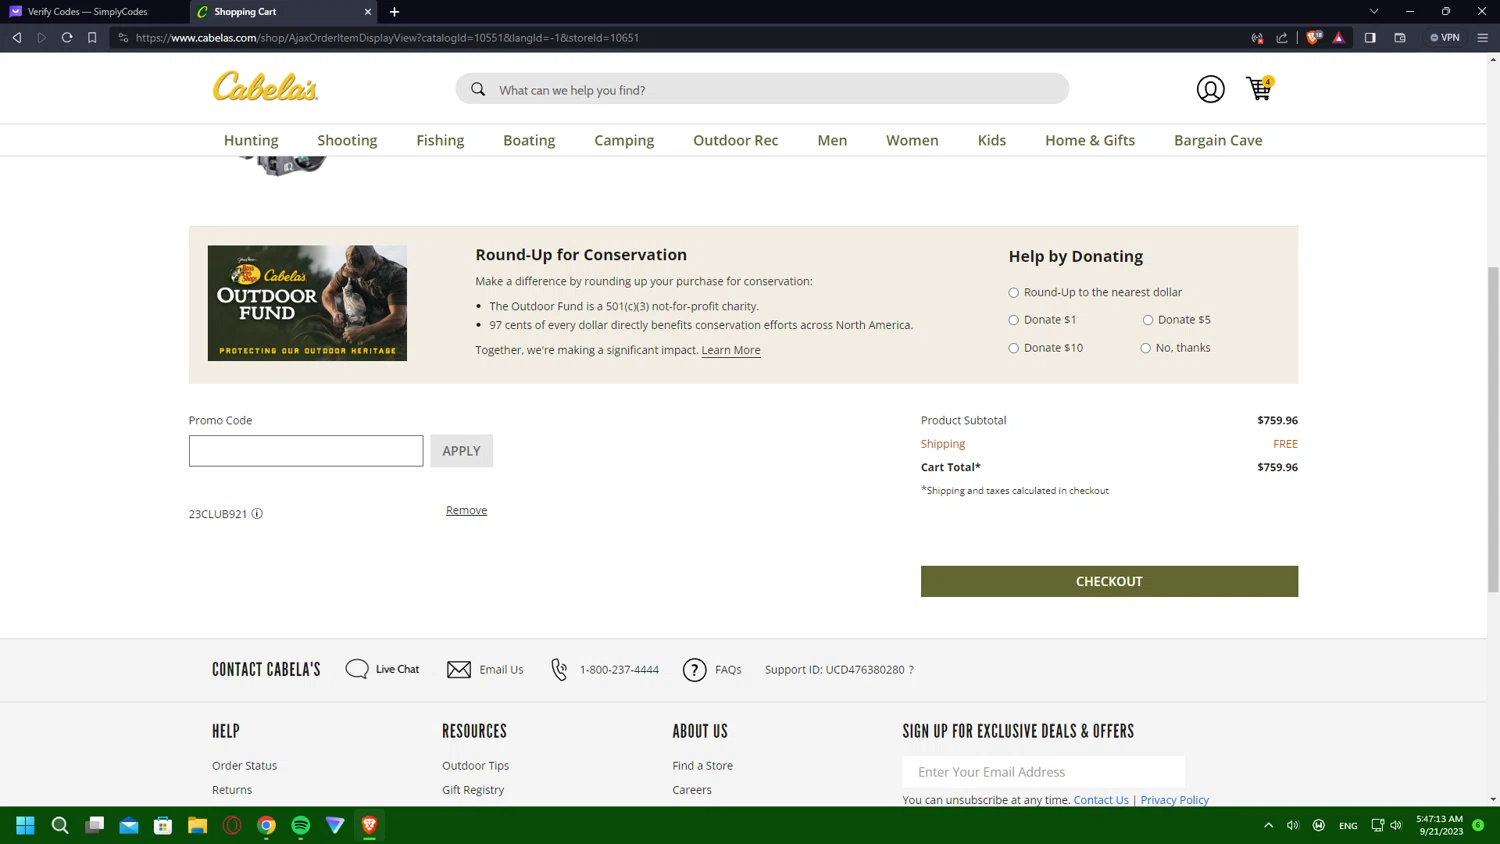Open the Order Status link
Screen dimensions: 1500x844
click(244, 765)
